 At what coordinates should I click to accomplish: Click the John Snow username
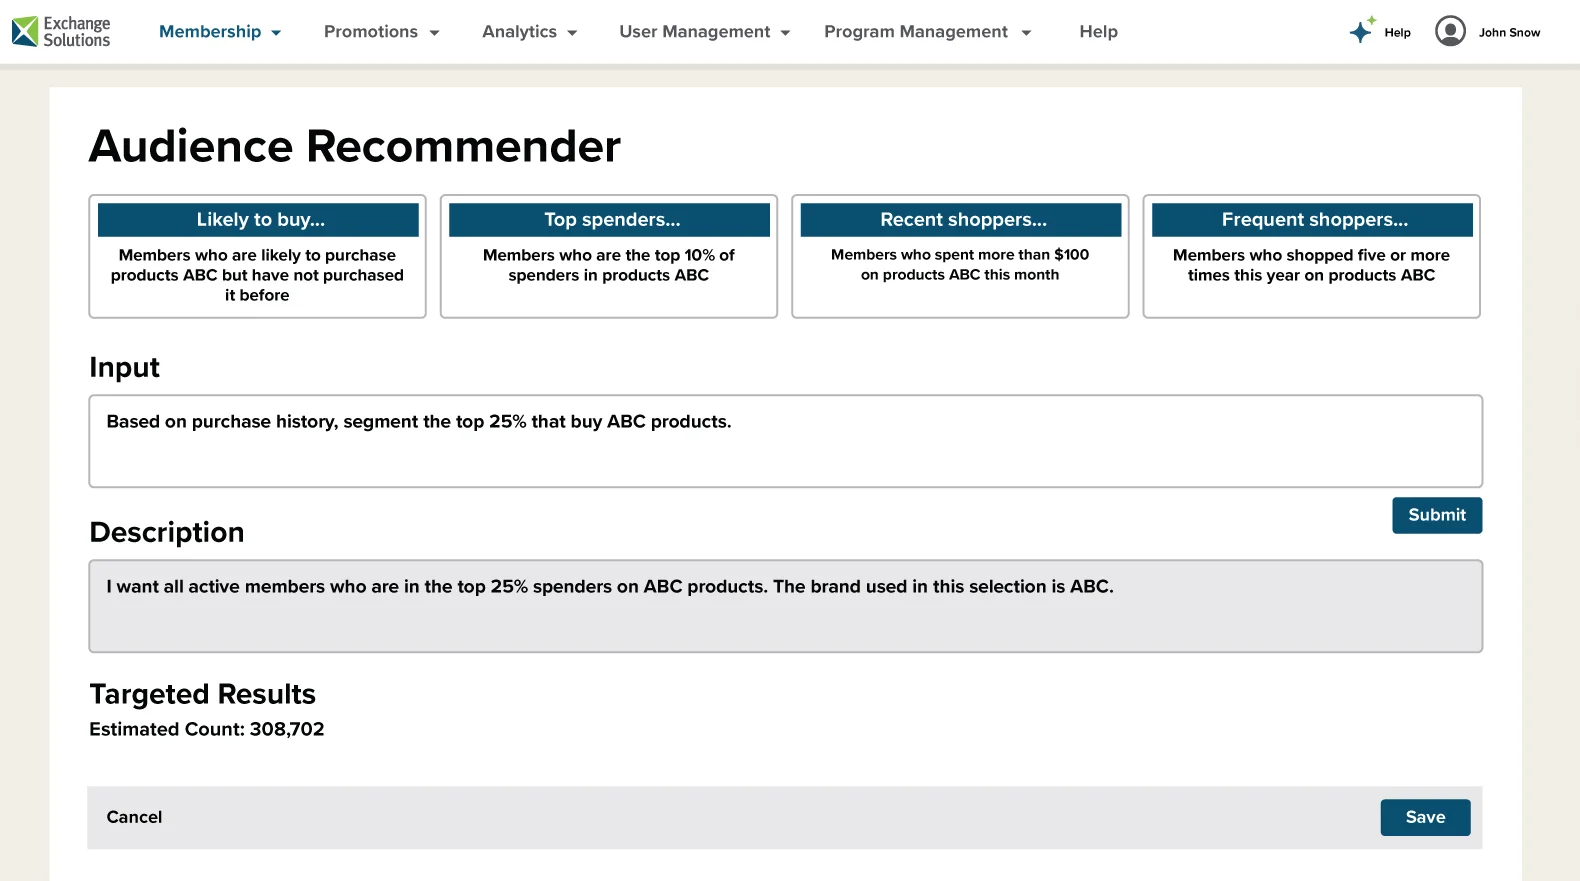[x=1509, y=33]
